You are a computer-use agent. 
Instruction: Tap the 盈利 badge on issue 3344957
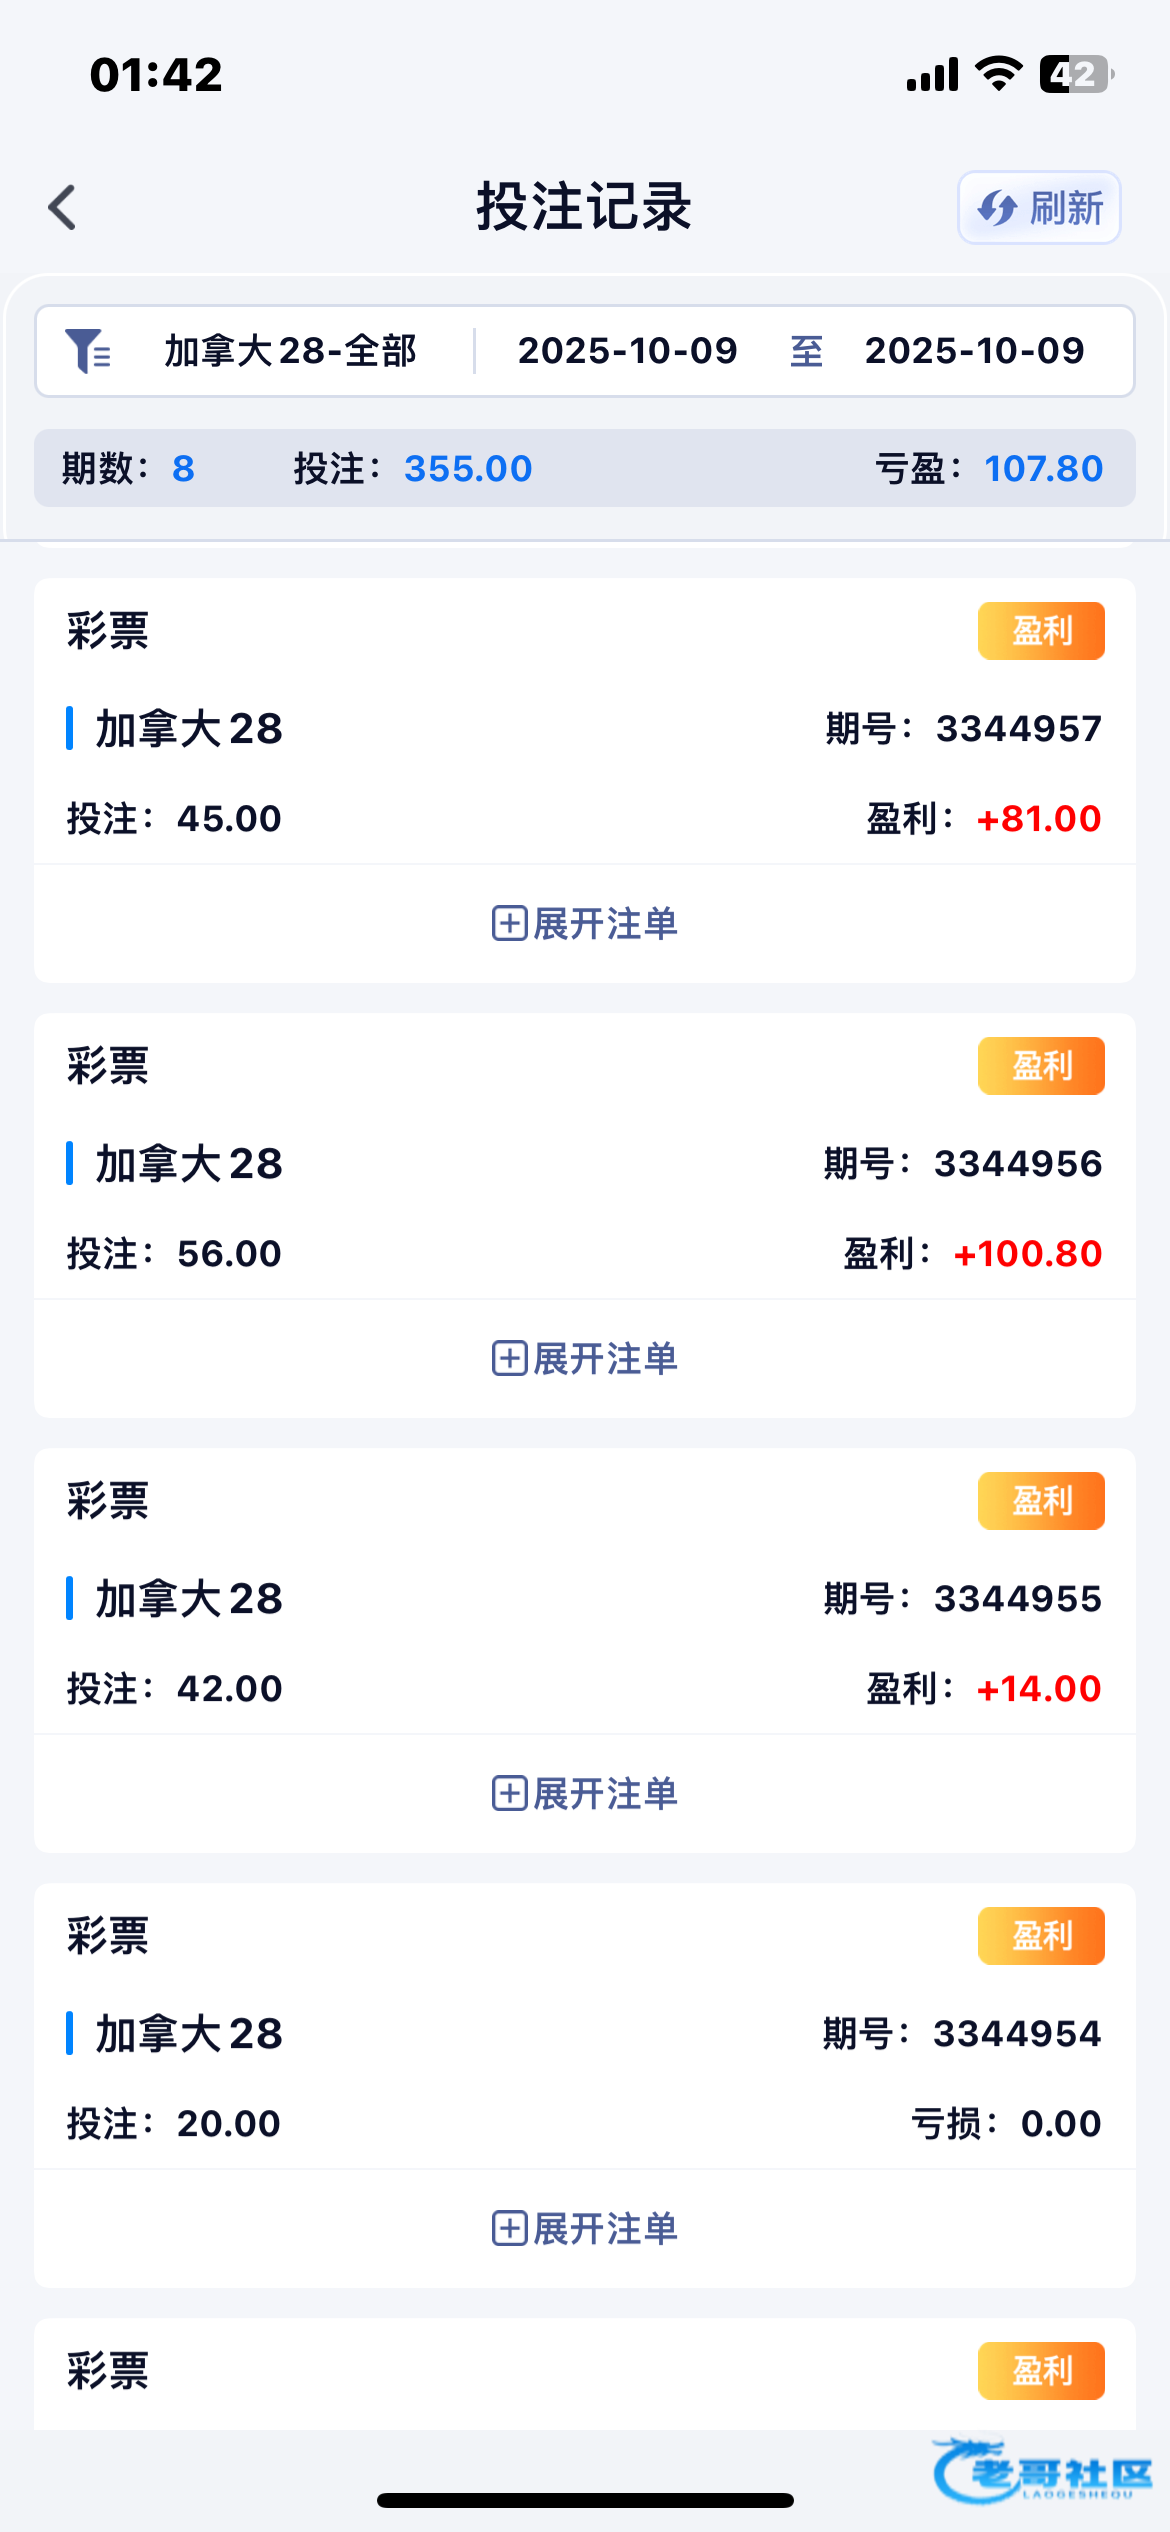click(x=1041, y=631)
